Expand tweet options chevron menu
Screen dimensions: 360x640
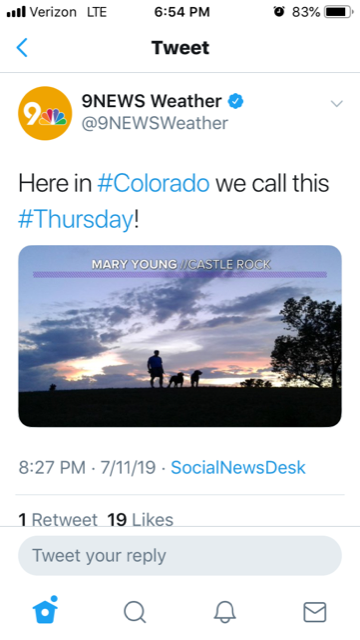coord(336,104)
